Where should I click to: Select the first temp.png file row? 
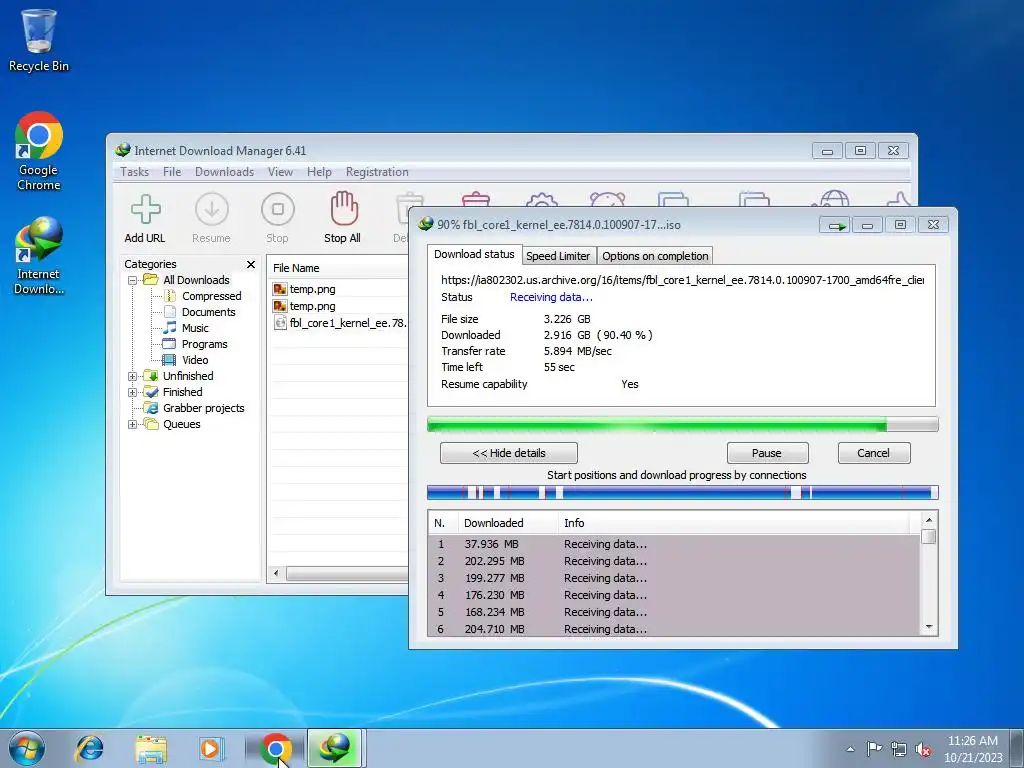(x=338, y=289)
